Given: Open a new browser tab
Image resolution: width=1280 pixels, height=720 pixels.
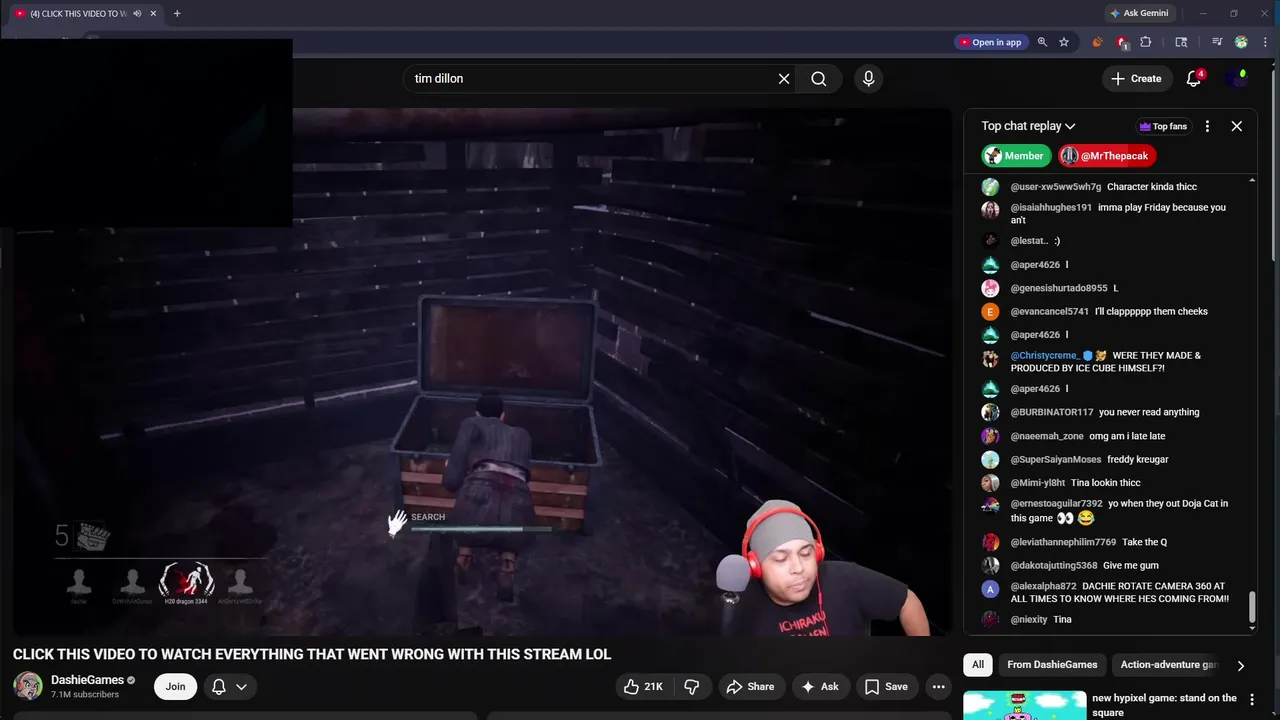Looking at the screenshot, I should (177, 13).
